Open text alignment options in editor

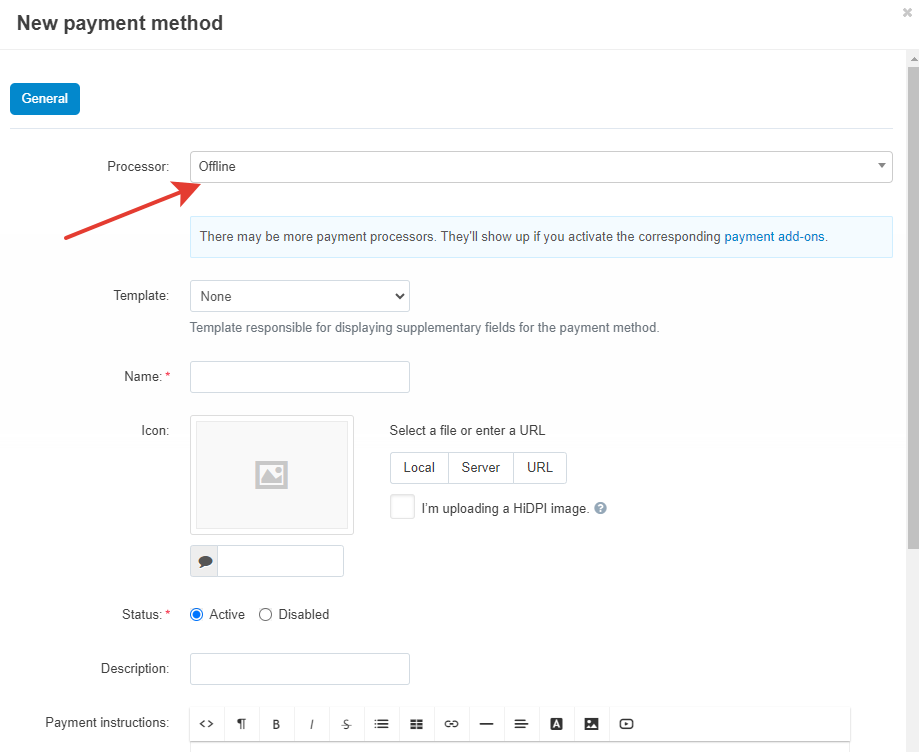[x=521, y=724]
